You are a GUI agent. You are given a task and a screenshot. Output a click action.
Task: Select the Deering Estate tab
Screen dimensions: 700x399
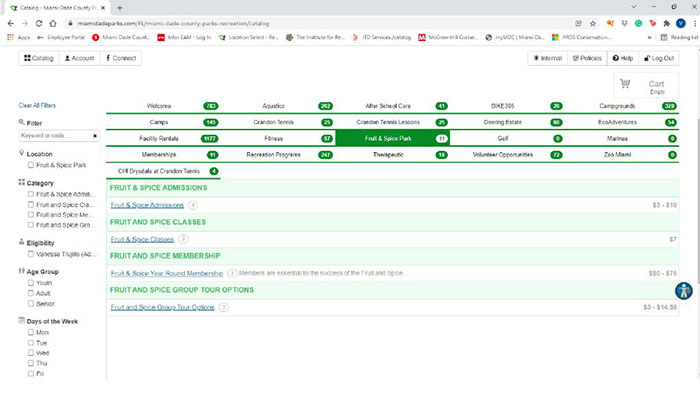507,122
